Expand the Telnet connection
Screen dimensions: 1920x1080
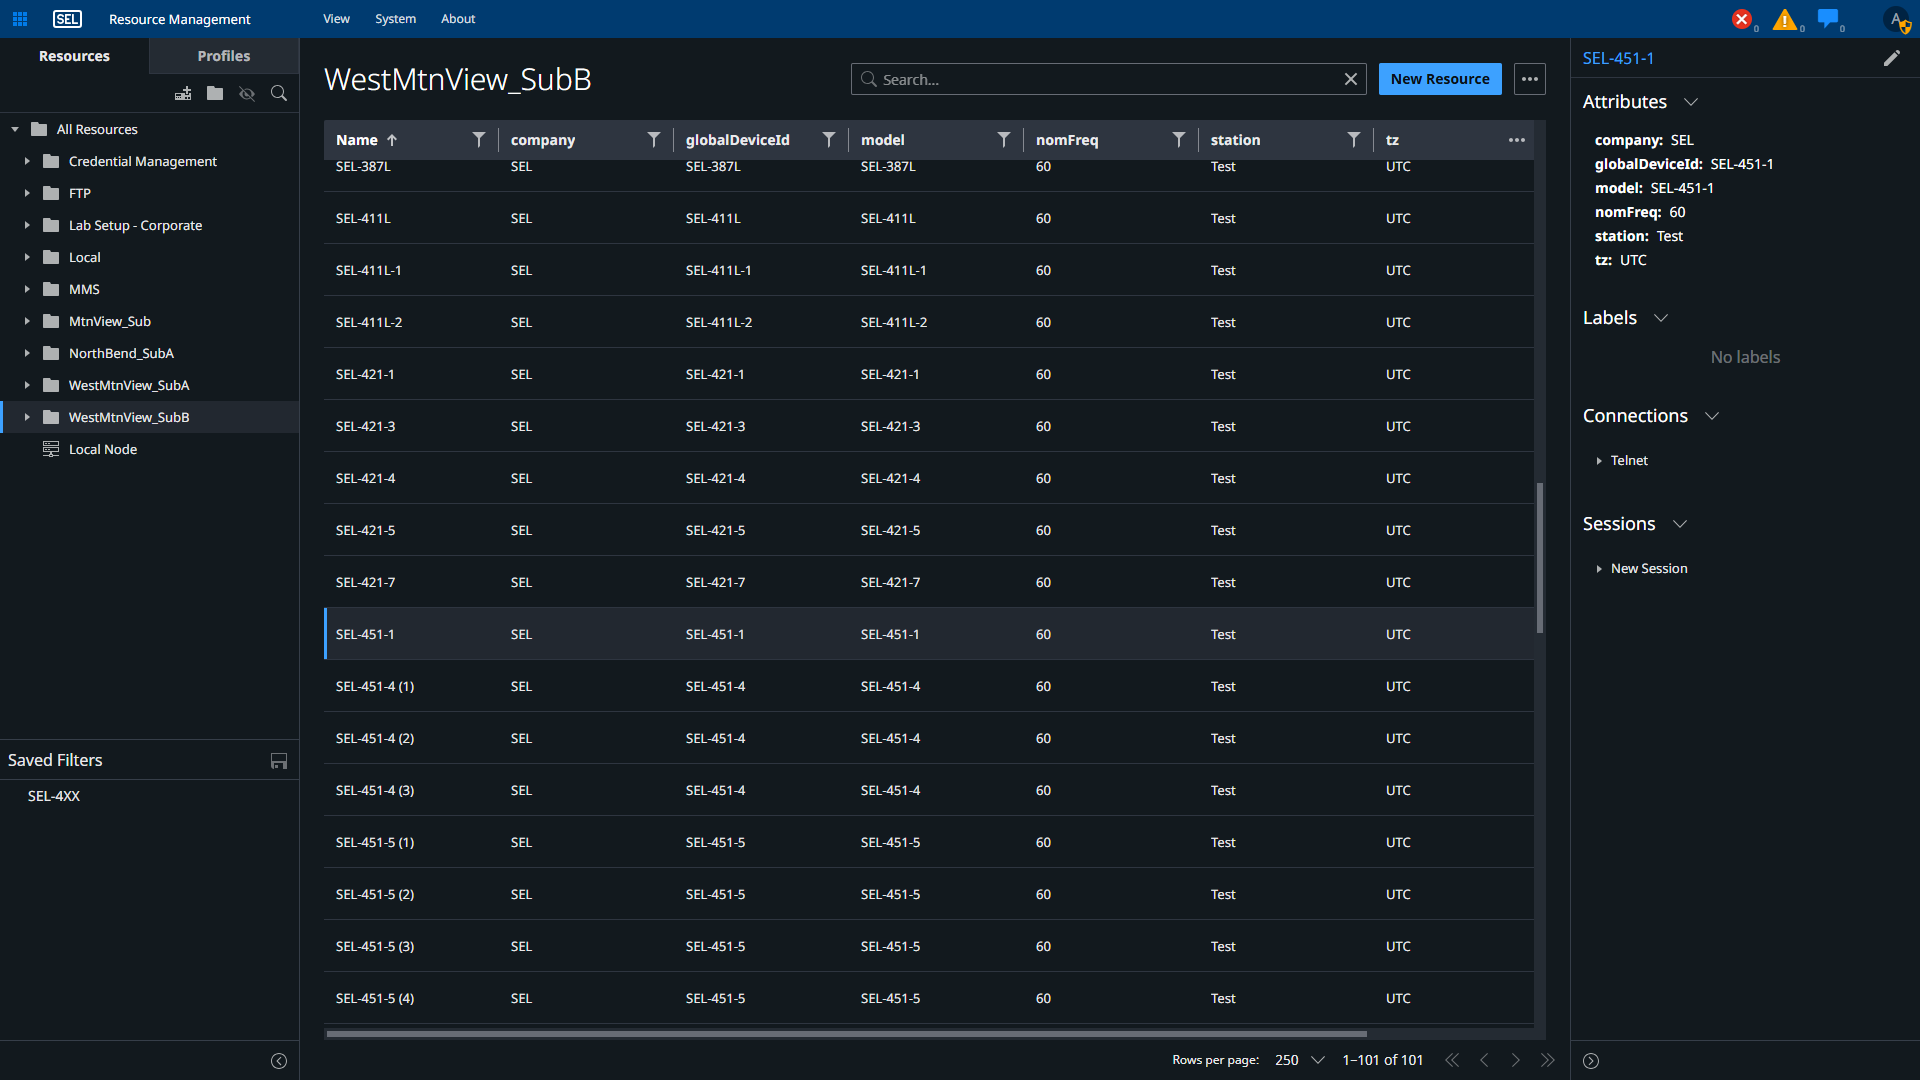(x=1599, y=461)
